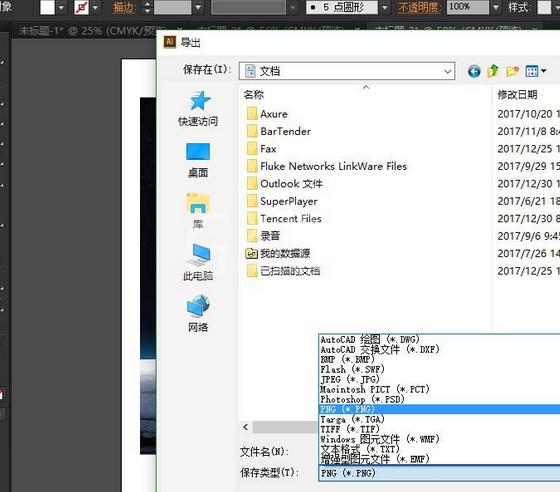Create new folder icon in the Export dialog
Viewport: 560px width, 492px height.
coord(512,71)
